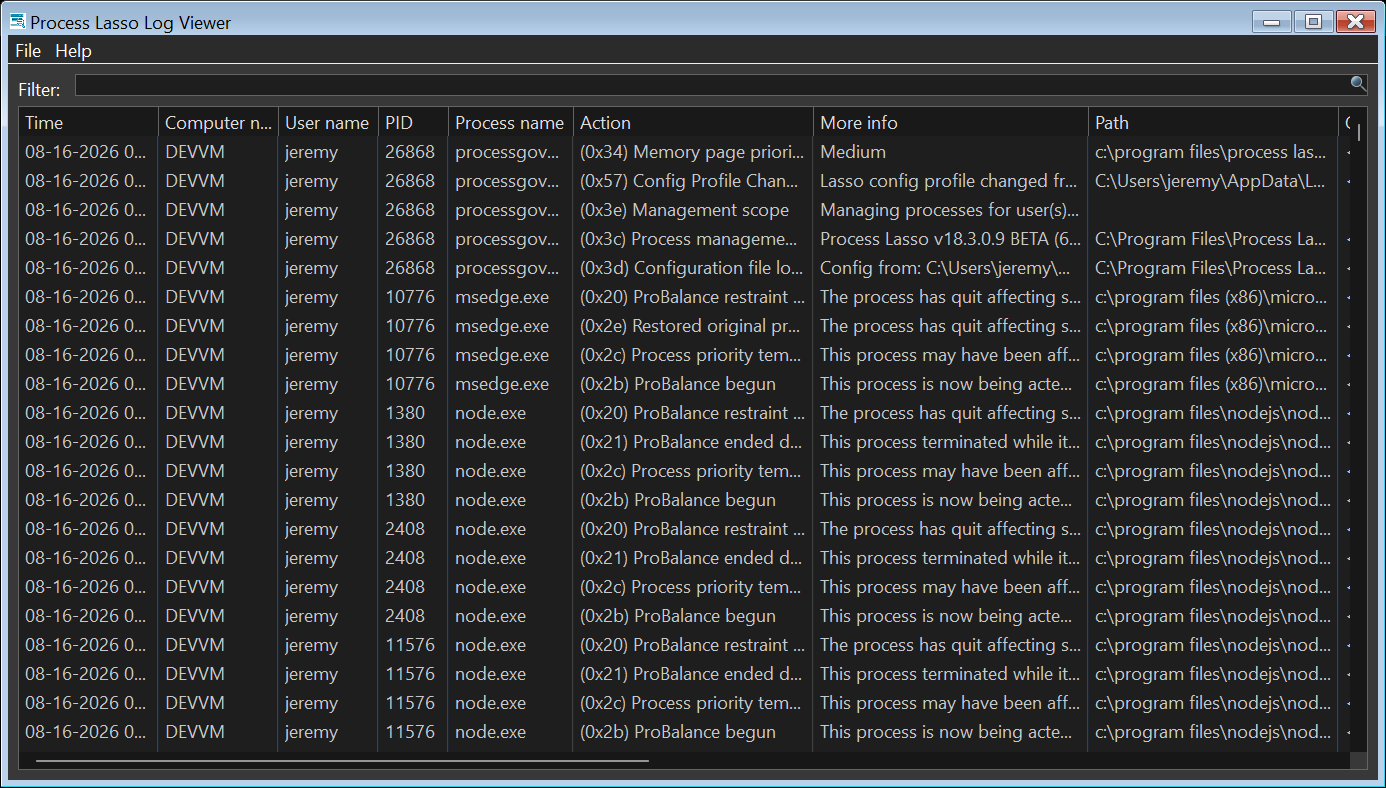This screenshot has height=788, width=1386.
Task: Click the "C:\Program Files\Process La..." path in the Process management row
Action: 1211,239
